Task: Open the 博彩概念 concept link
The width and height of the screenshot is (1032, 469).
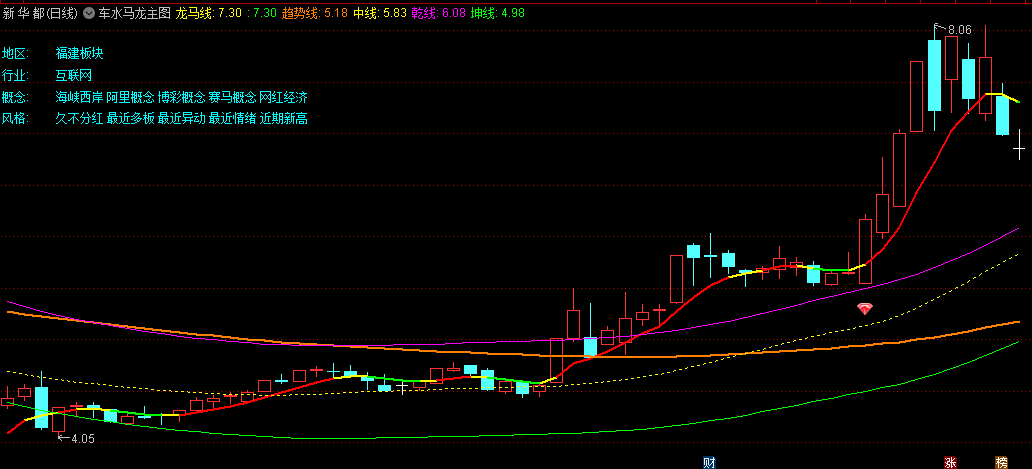Action: 182,97
